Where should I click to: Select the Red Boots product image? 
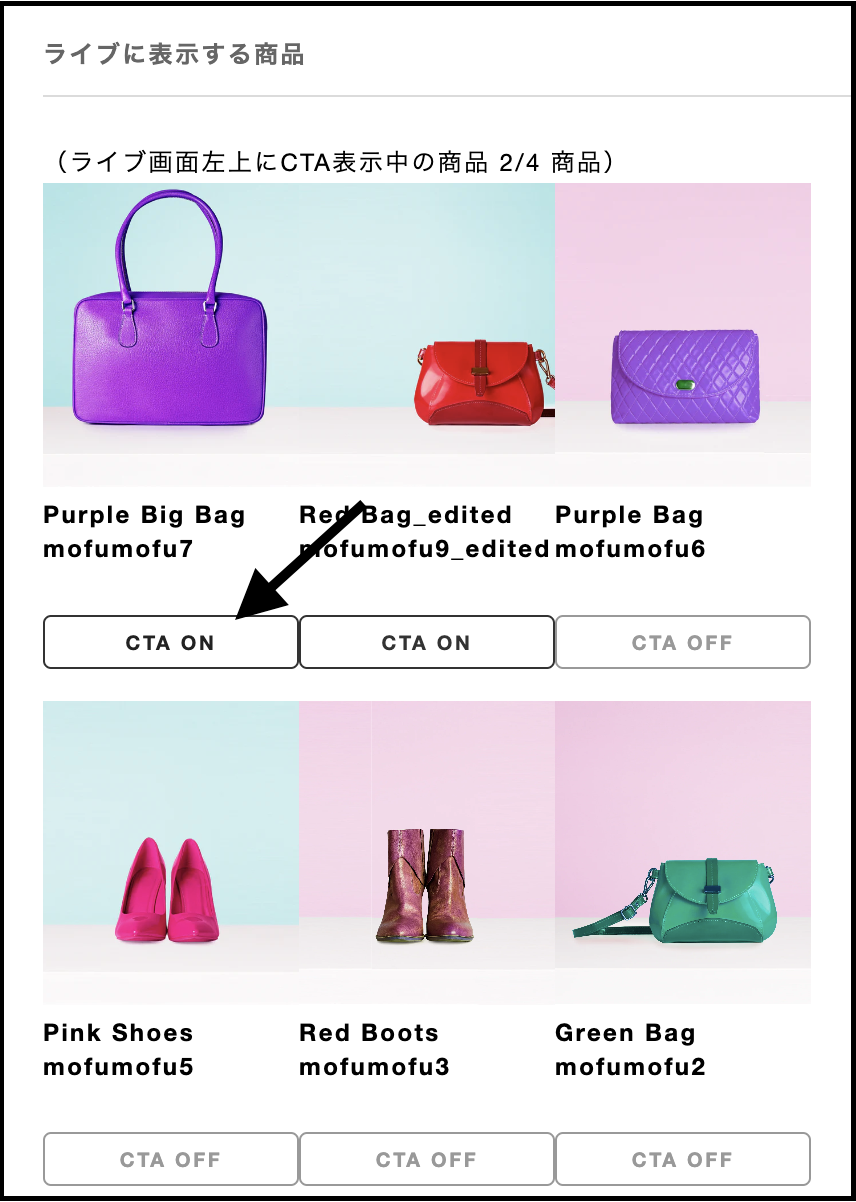point(427,852)
